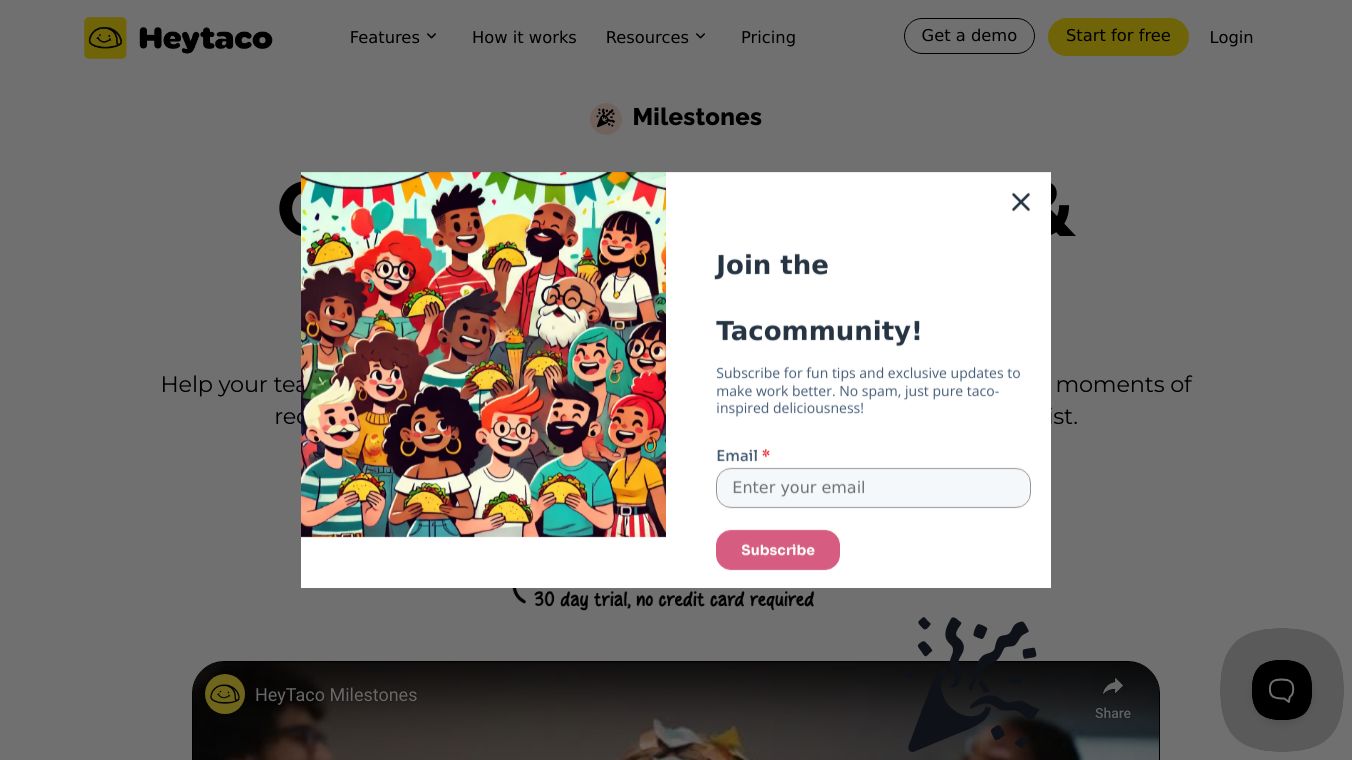Screen dimensions: 1352x760
Task: Click the Share arrow on the video
Action: 1112,687
